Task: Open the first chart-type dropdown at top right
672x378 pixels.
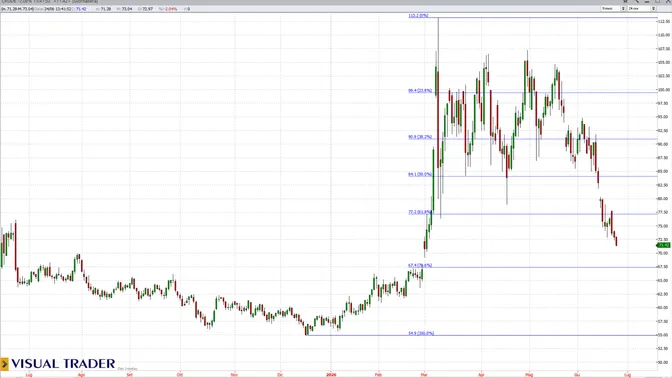Action: pyautogui.click(x=613, y=9)
